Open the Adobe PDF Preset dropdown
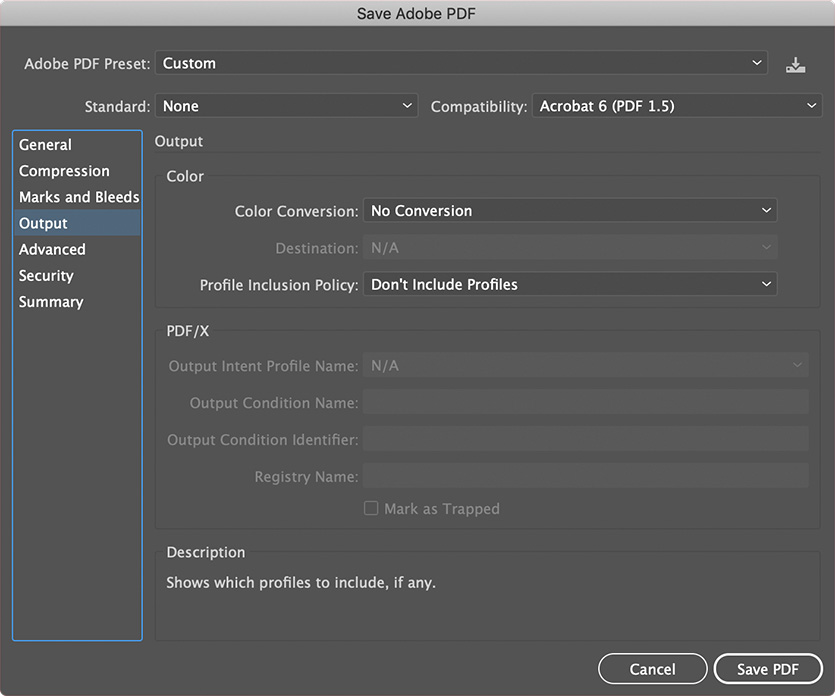835x696 pixels. tap(461, 63)
